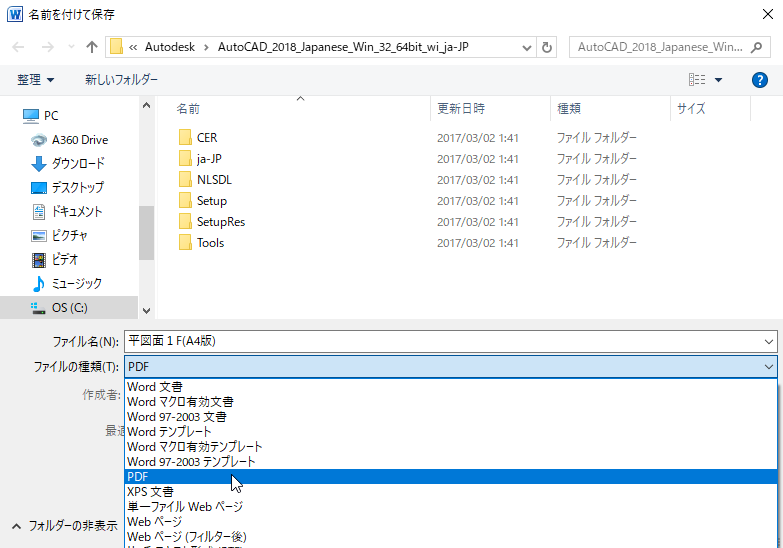The height and width of the screenshot is (548, 783).
Task: Select ダウンロード in the sidebar
Action: 68,164
